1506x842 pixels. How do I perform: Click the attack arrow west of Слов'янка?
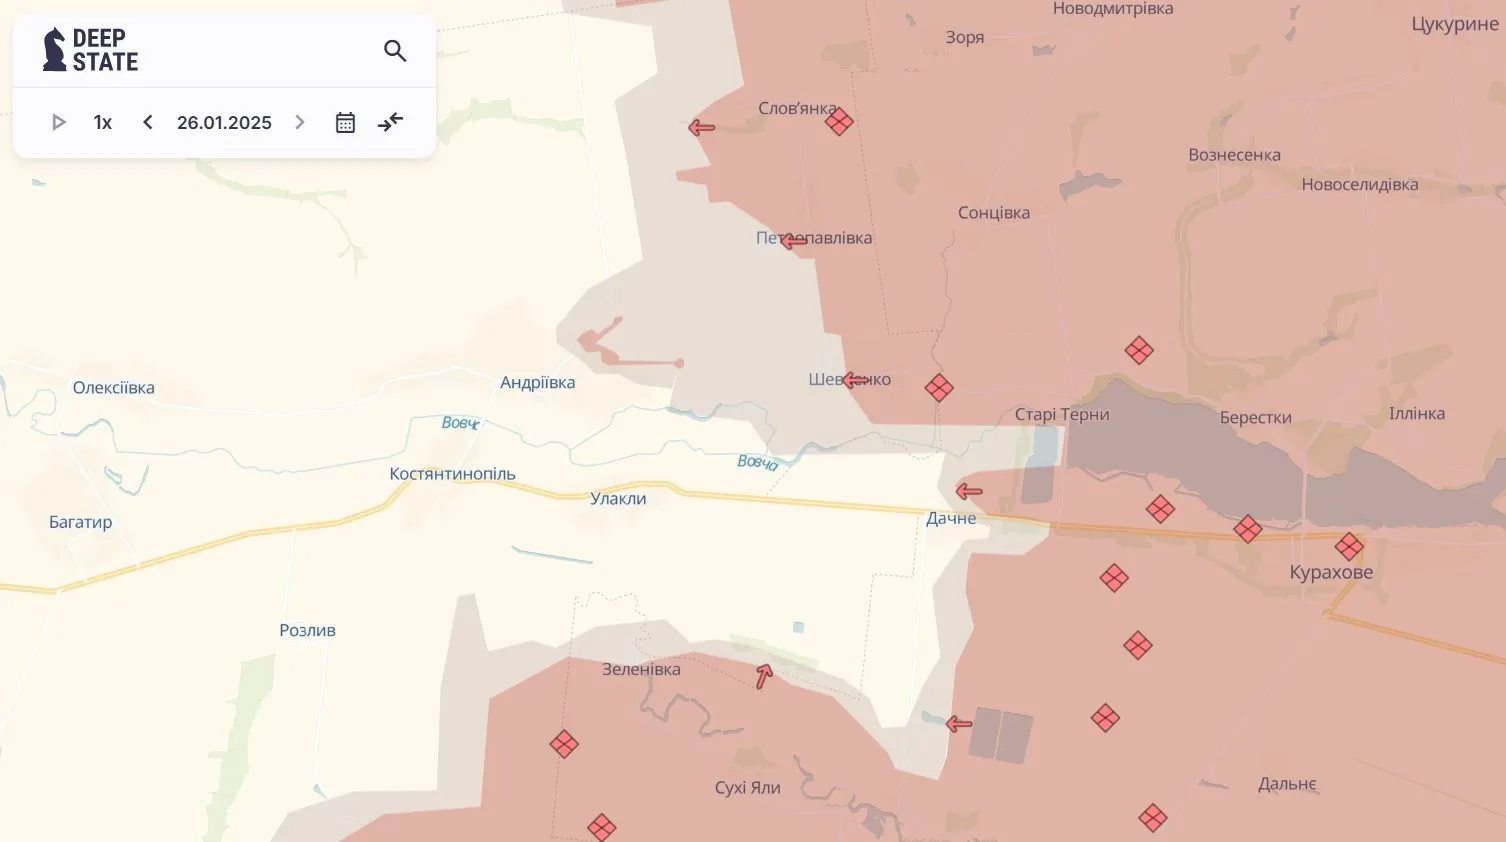coord(702,127)
